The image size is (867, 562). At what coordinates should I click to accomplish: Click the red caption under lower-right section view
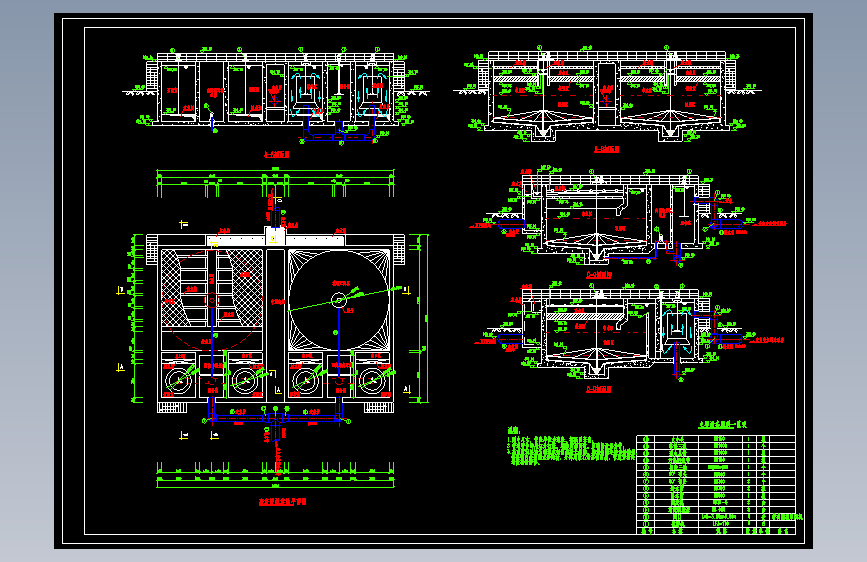(599, 389)
